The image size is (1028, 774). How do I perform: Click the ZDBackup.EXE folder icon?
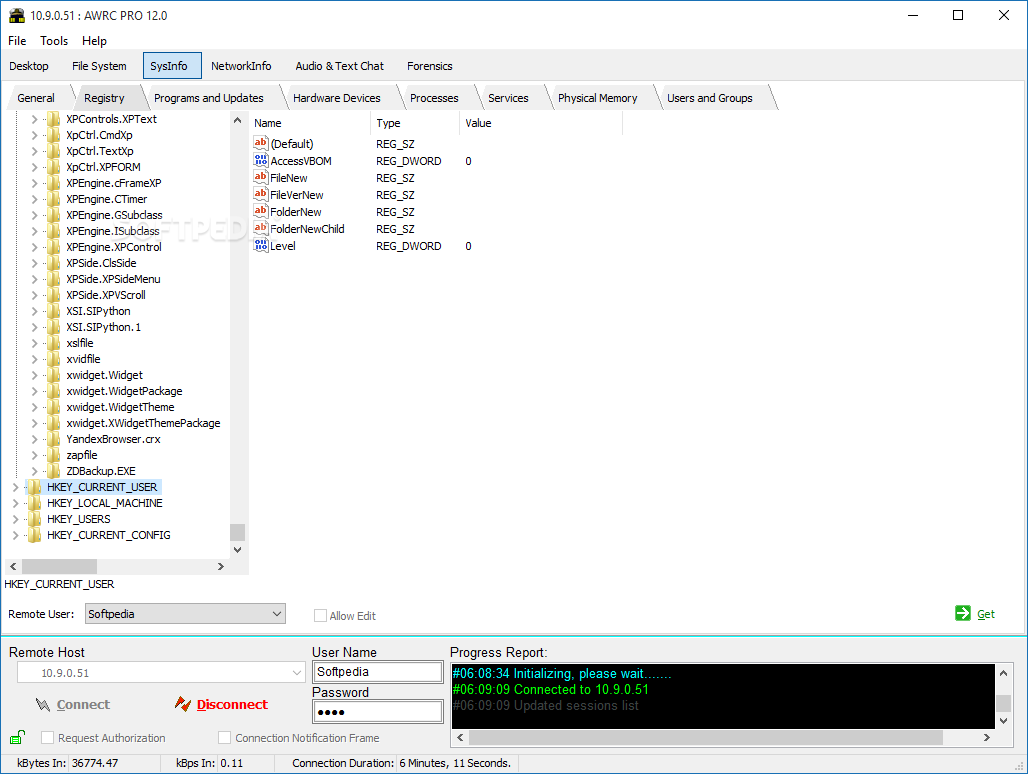pos(54,471)
